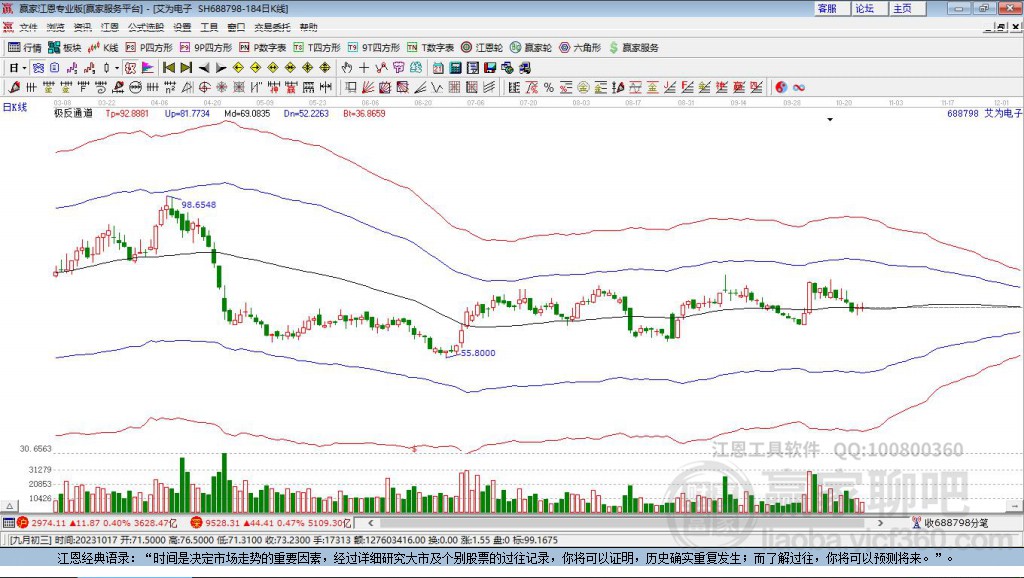Click the floppy disk save icon
This screenshot has height=578, width=1024.
click(490, 68)
